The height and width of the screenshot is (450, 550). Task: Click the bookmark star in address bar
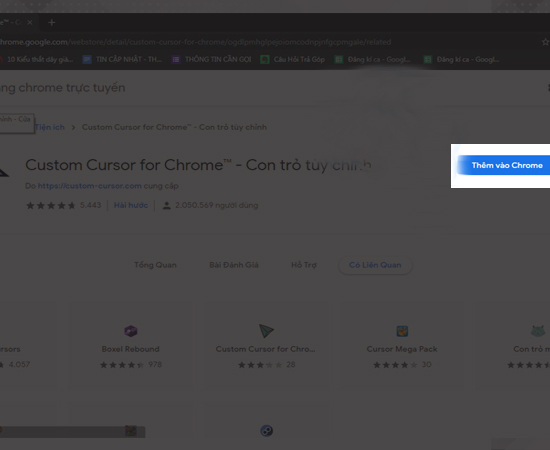(x=545, y=42)
